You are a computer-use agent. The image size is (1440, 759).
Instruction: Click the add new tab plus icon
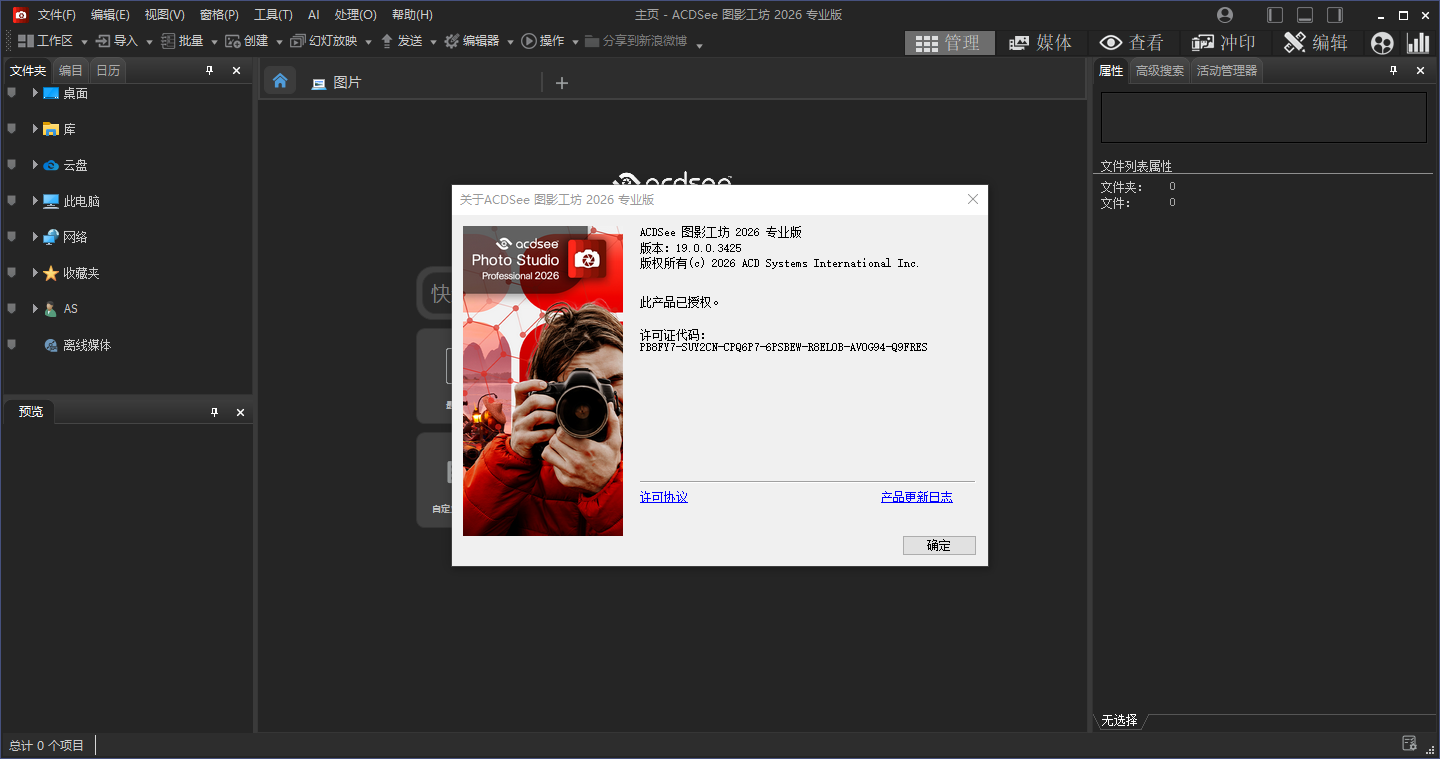click(562, 83)
